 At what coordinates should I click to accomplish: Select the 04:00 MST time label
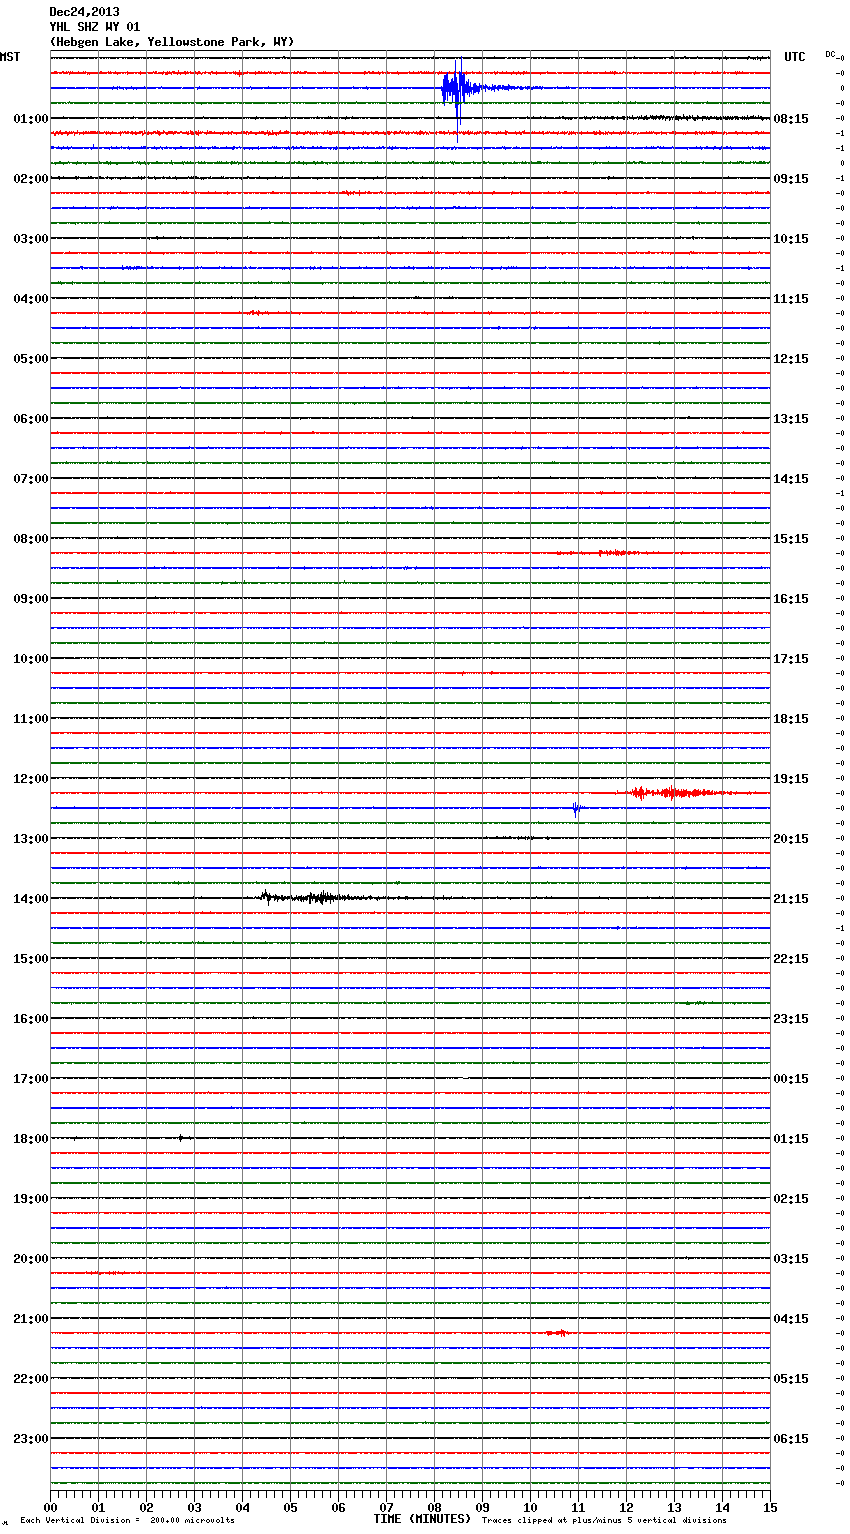click(x=31, y=299)
